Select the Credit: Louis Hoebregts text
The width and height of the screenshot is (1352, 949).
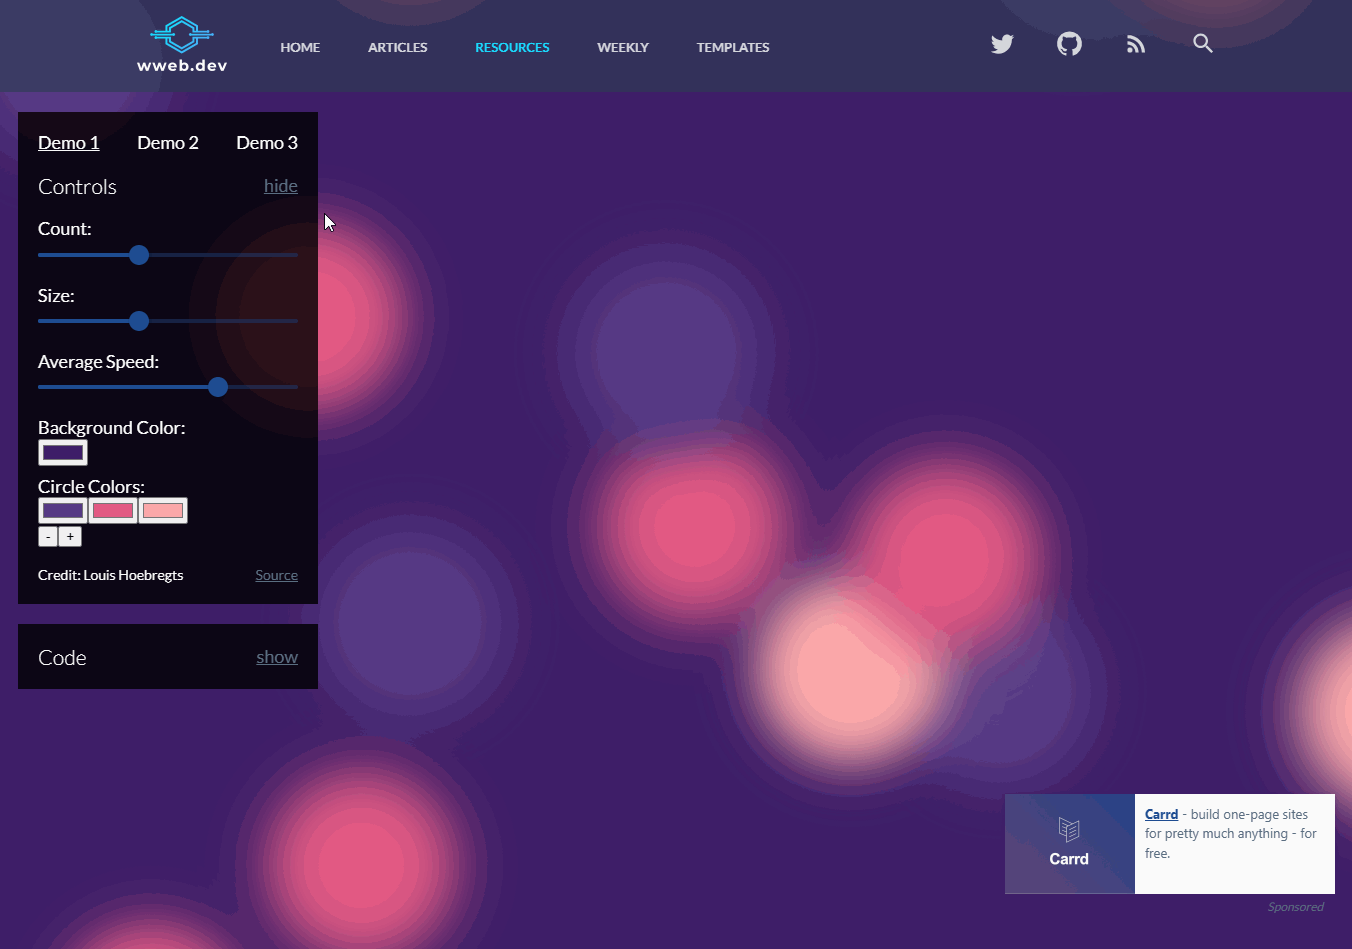click(111, 575)
